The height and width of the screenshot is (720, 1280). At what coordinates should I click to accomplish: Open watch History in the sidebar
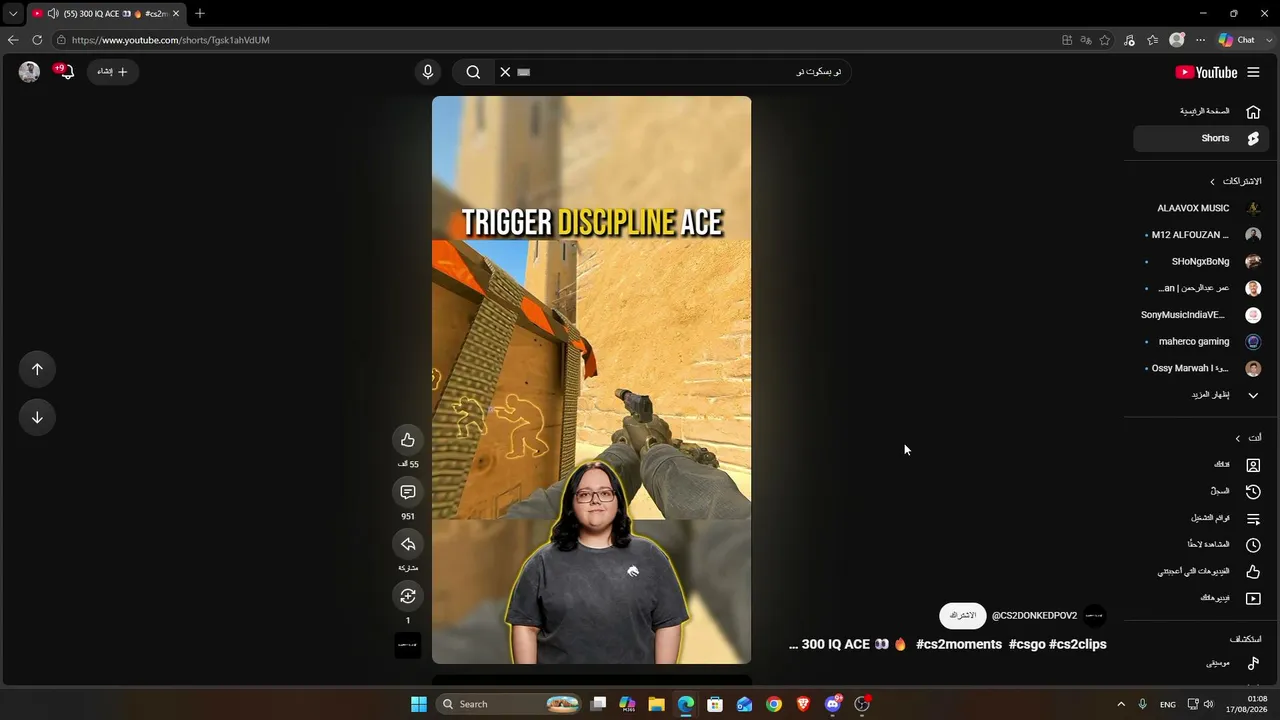click(x=1202, y=491)
